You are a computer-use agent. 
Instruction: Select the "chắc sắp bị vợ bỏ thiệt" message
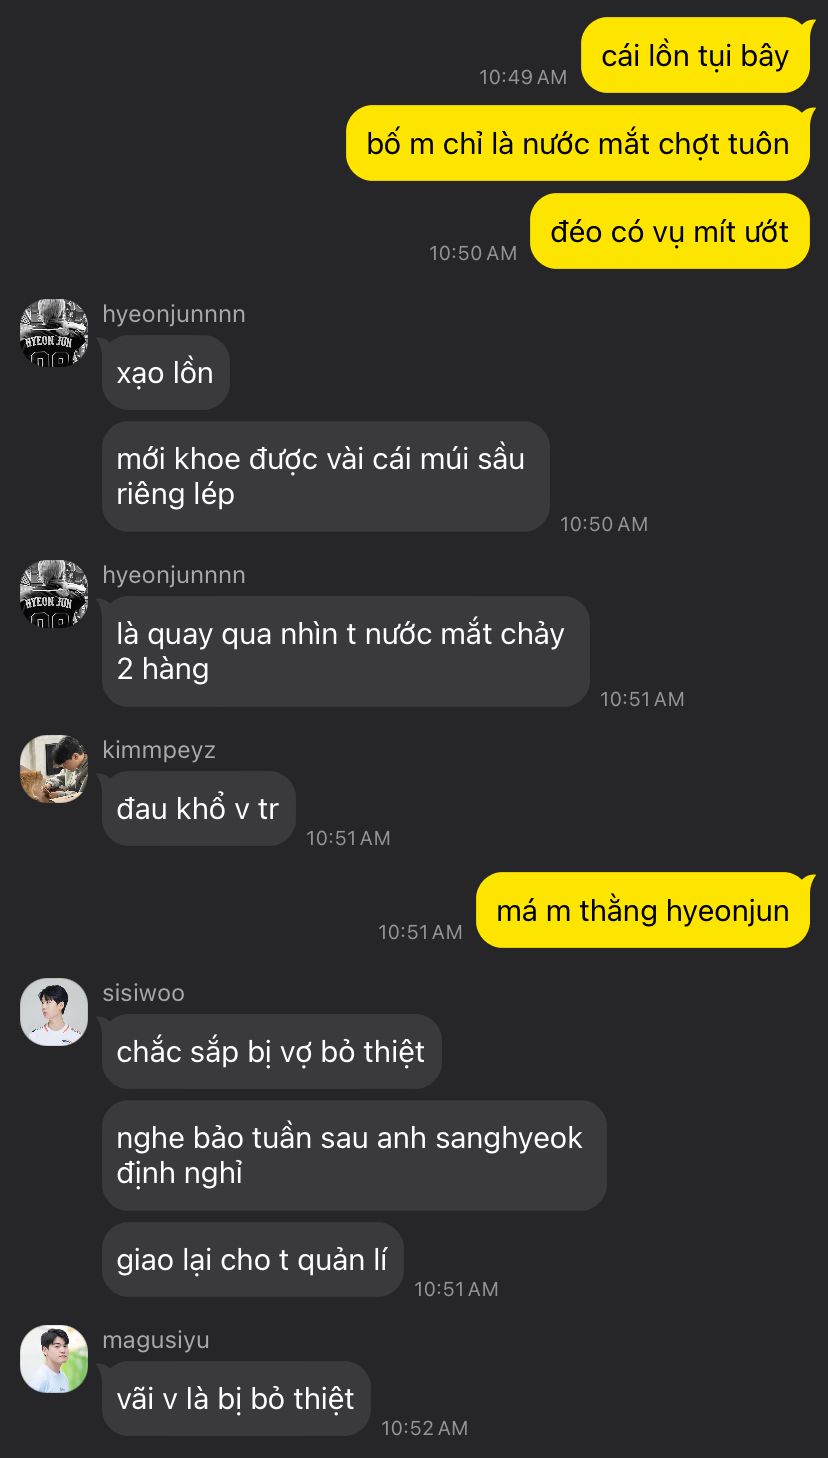click(x=272, y=1051)
